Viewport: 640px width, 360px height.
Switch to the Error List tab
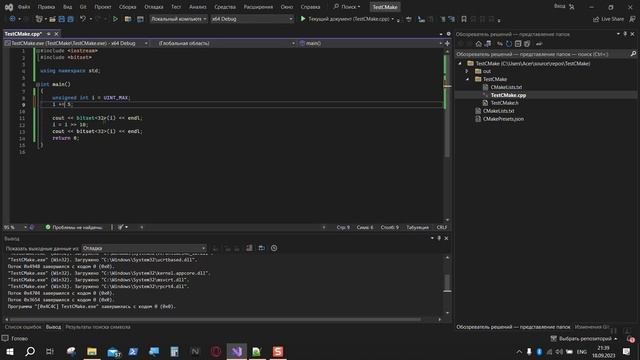click(23, 327)
